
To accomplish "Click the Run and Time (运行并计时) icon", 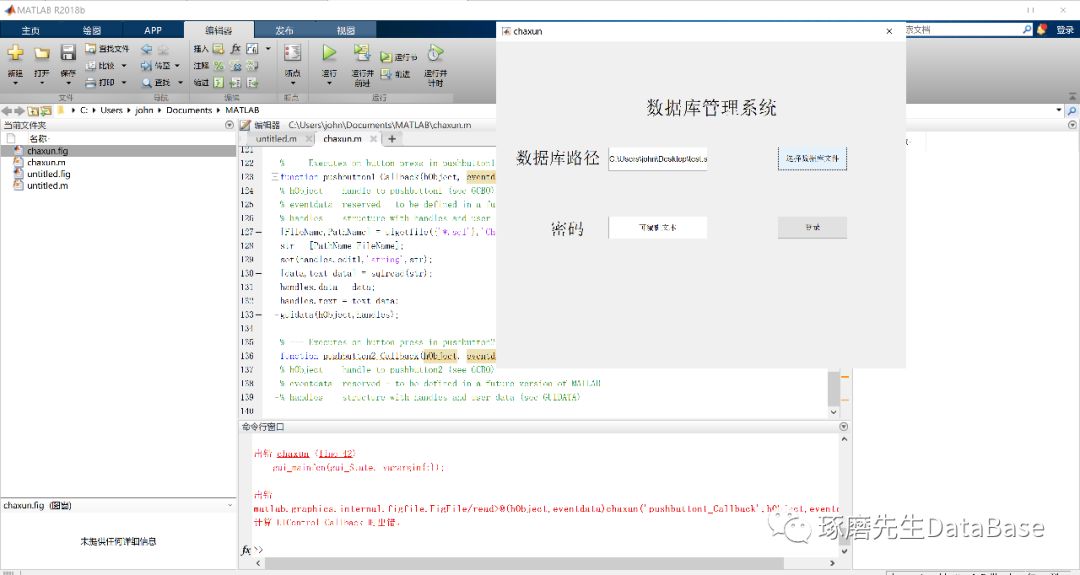I will coord(435,53).
